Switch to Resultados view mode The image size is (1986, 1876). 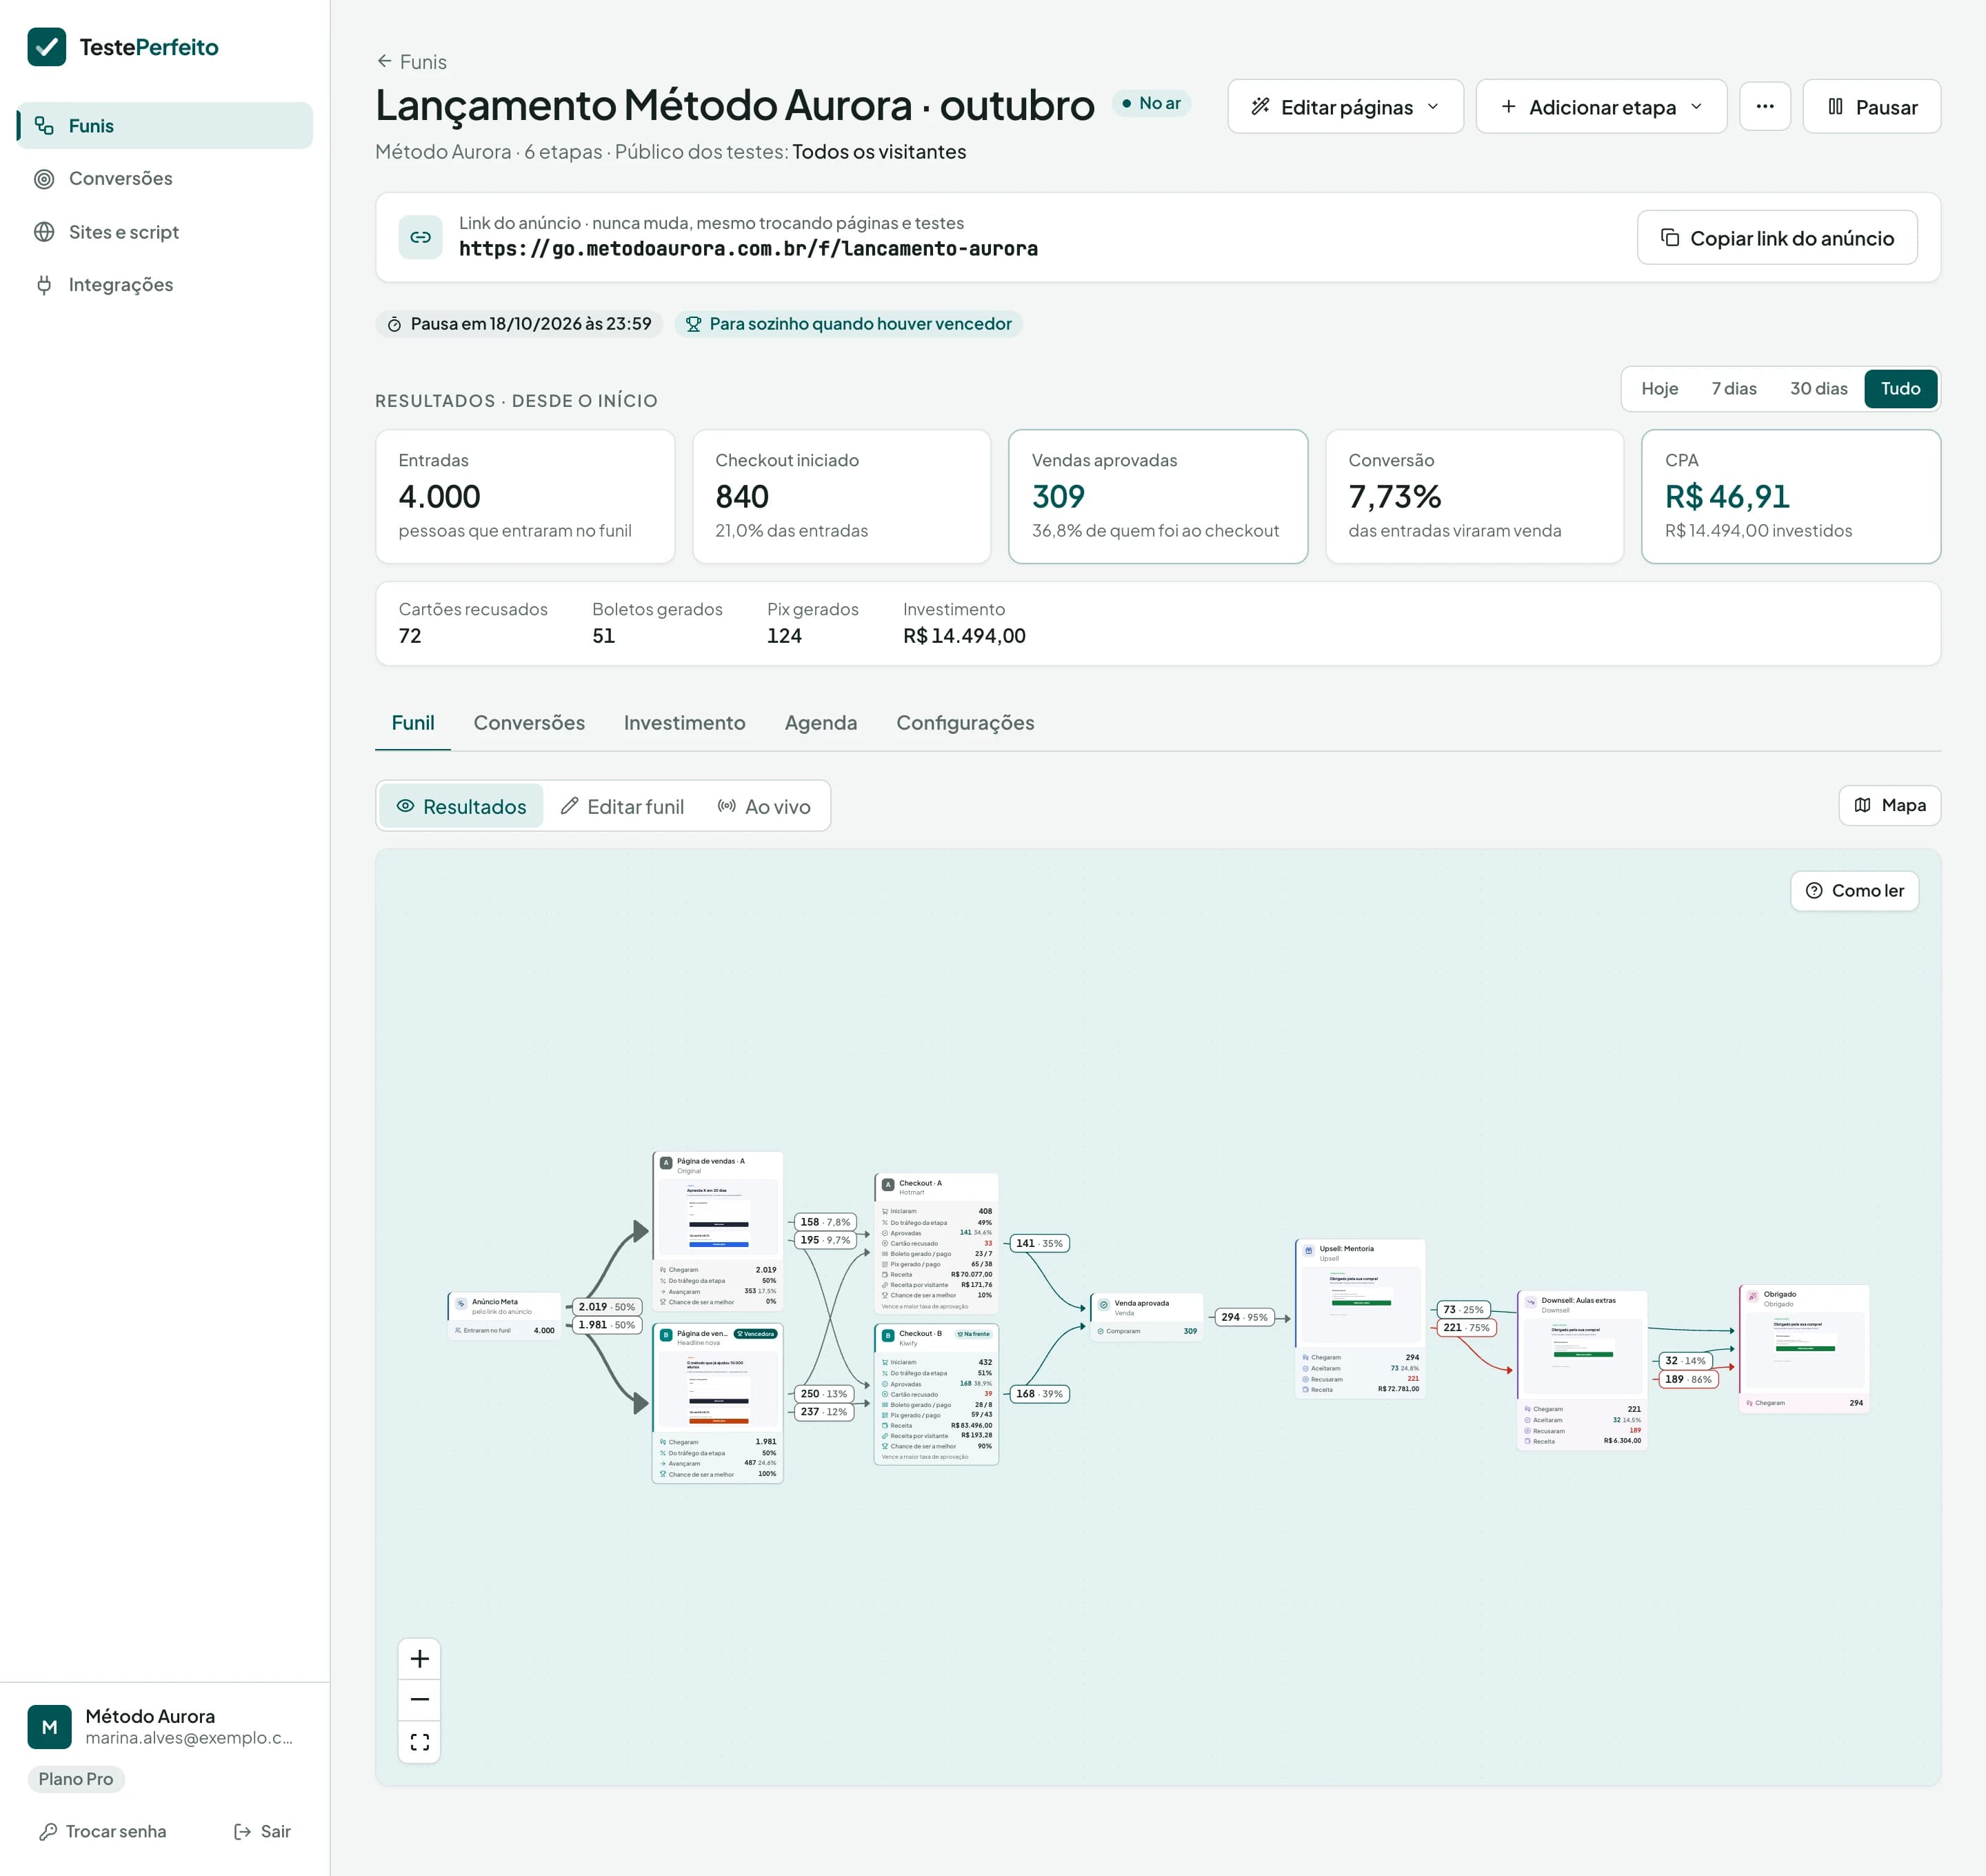pos(461,806)
